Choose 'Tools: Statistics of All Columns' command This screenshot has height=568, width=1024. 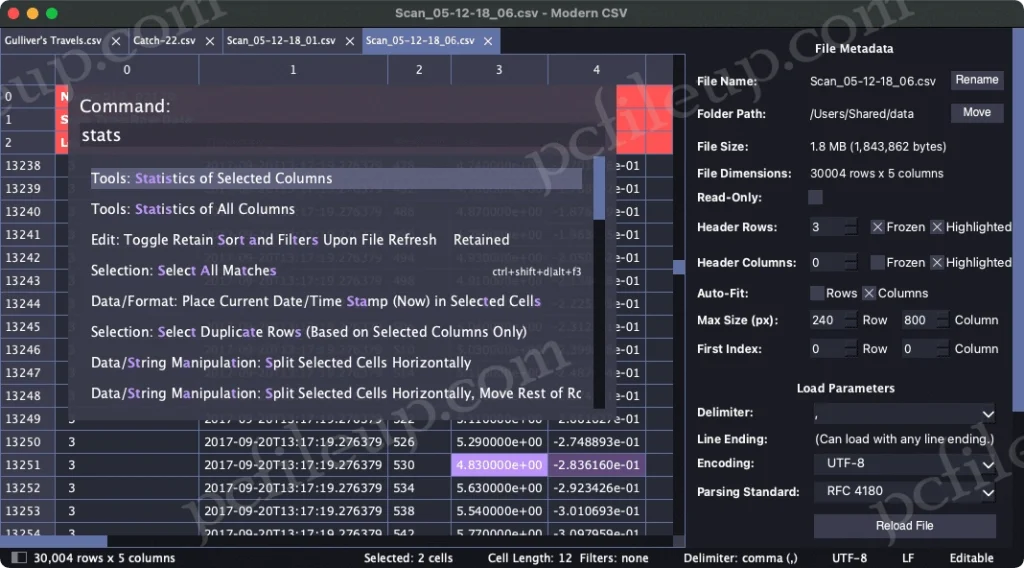(193, 209)
